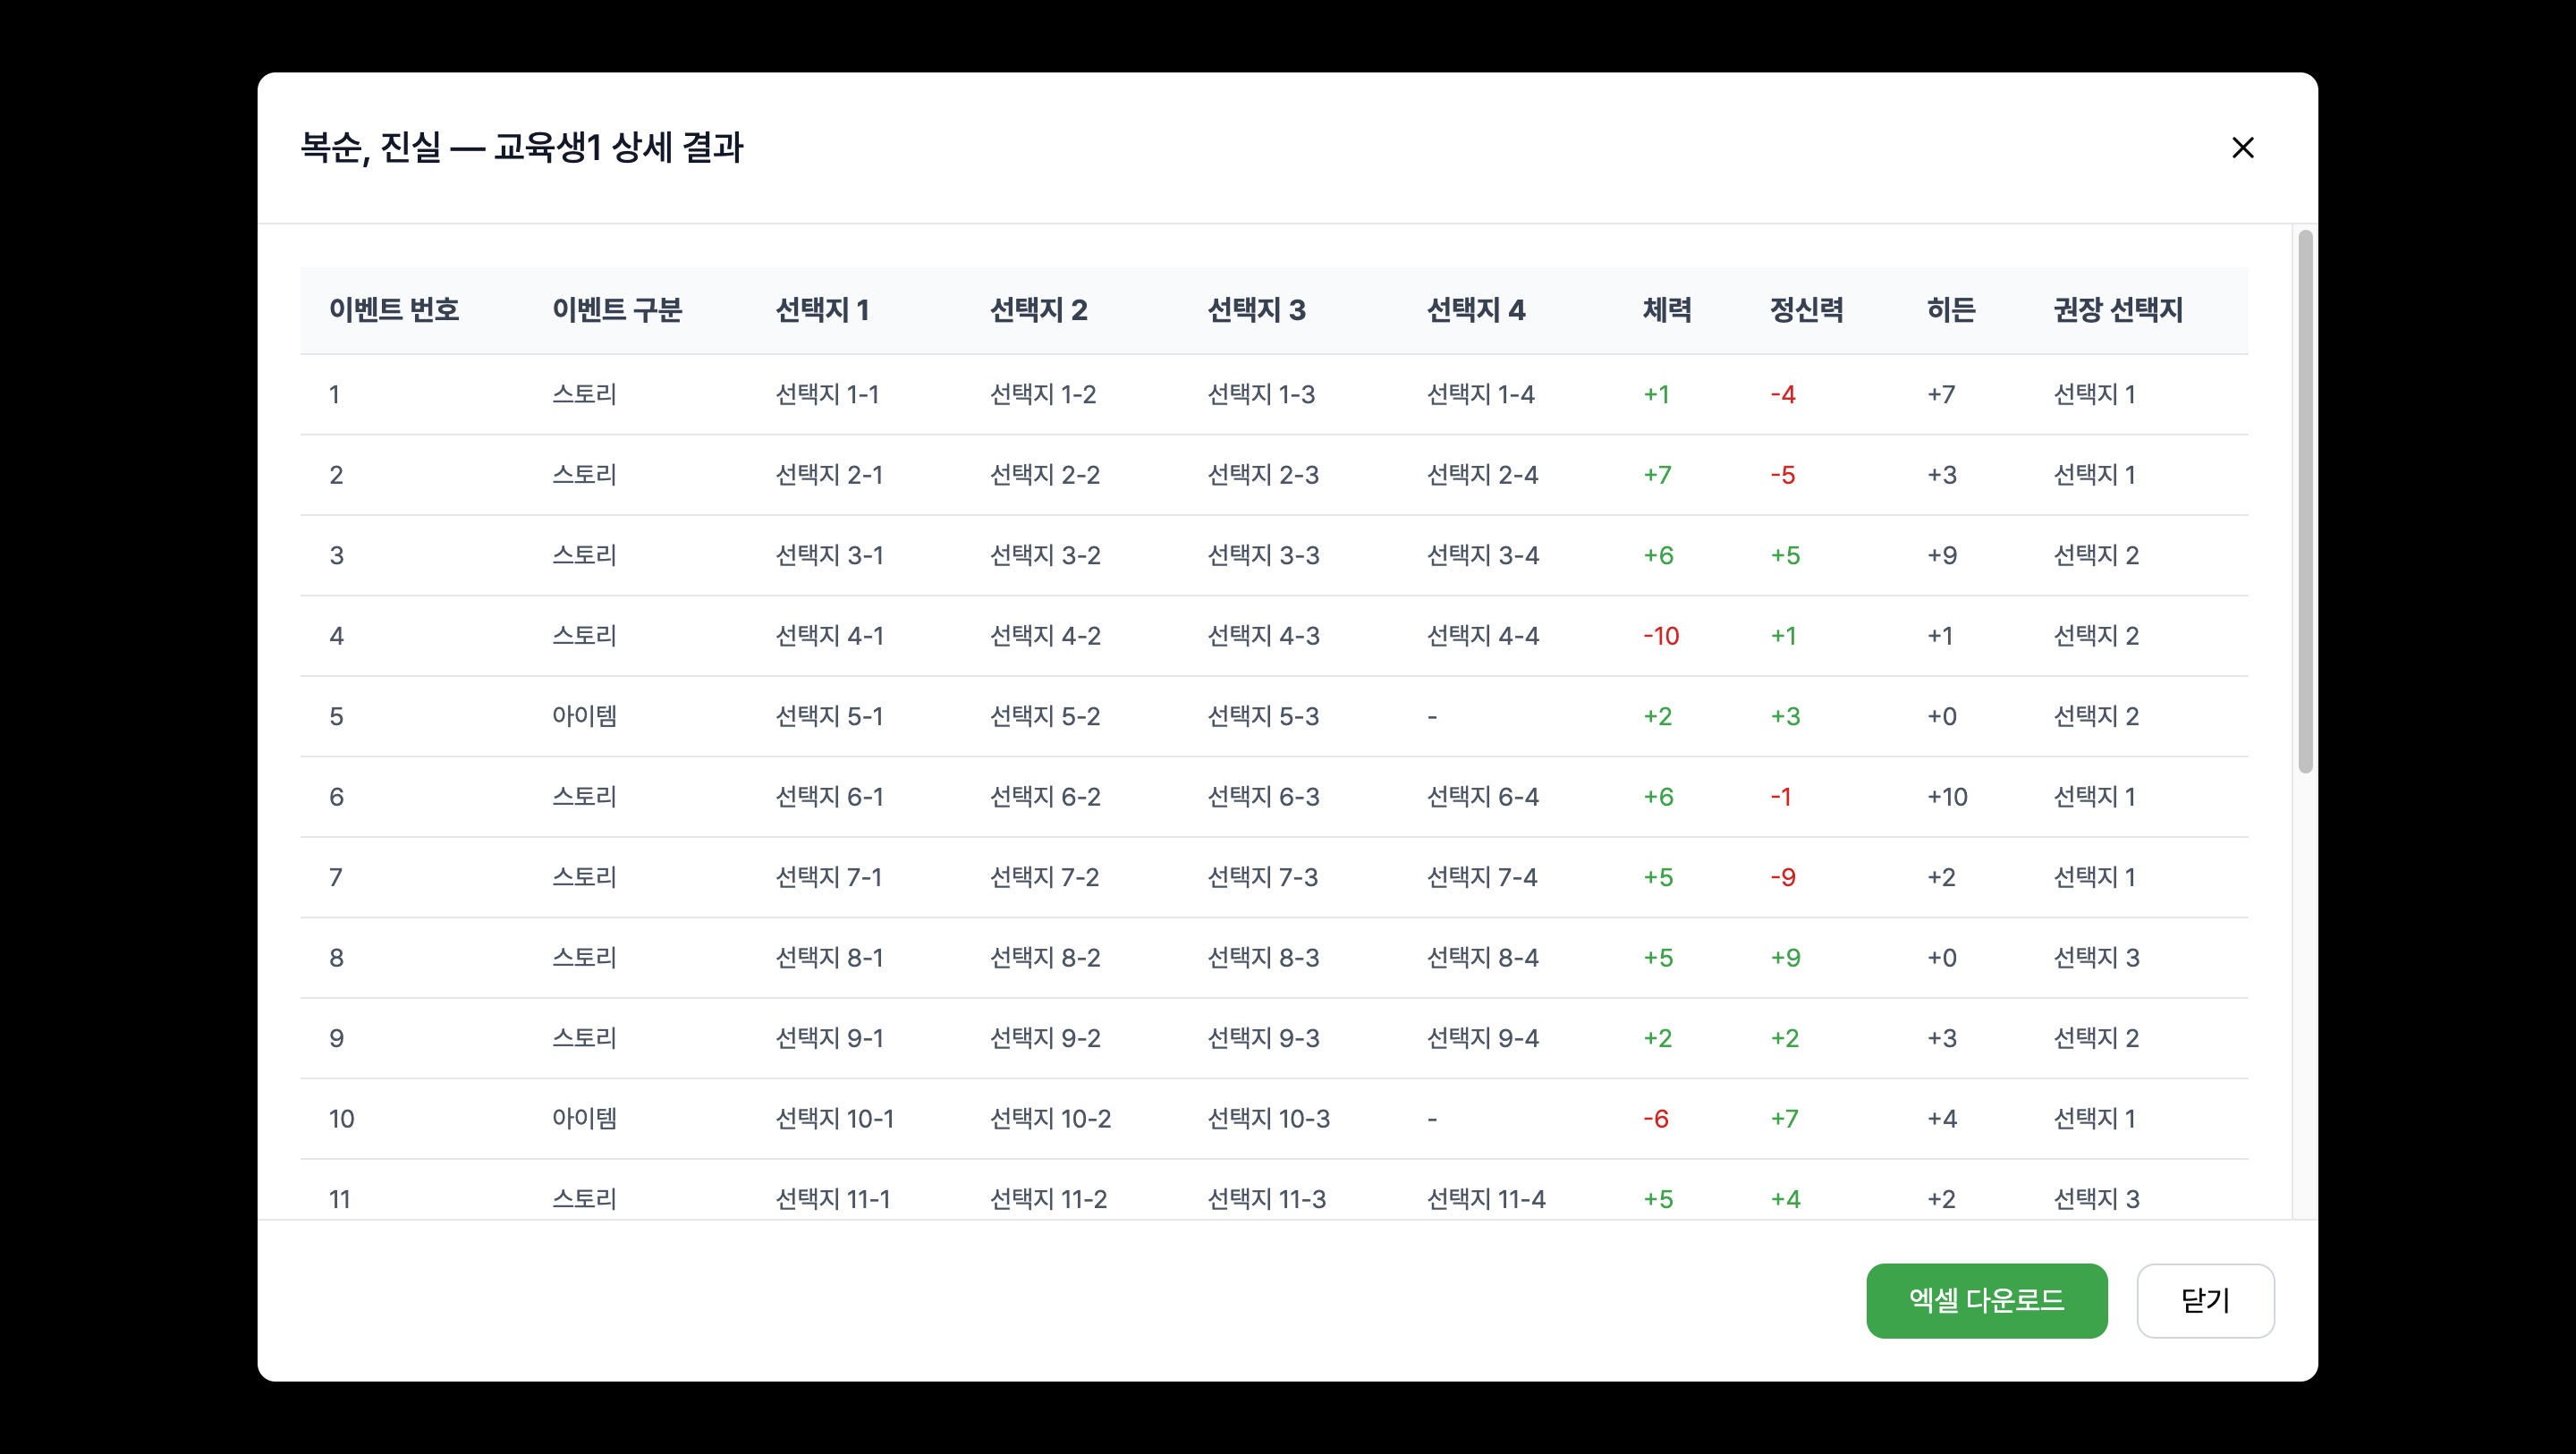The width and height of the screenshot is (2576, 1454).
Task: Click the 닫기 button
Action: 2205,1300
